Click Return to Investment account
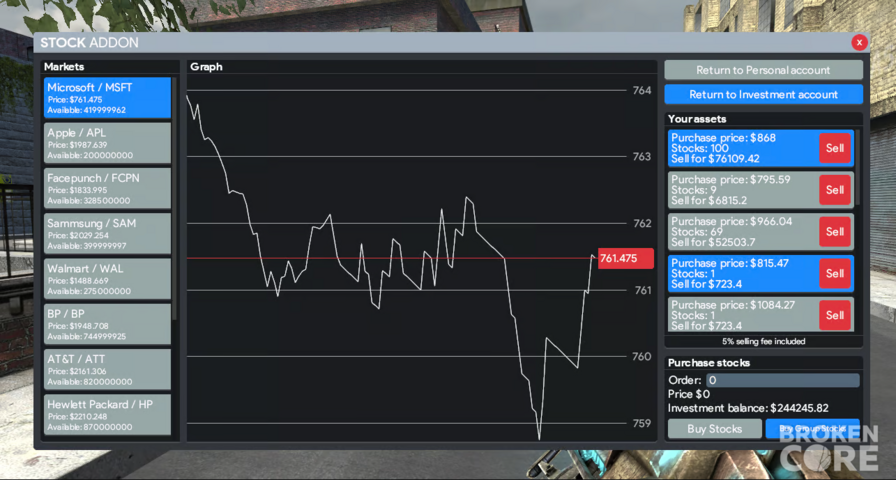Image resolution: width=896 pixels, height=480 pixels. click(763, 94)
